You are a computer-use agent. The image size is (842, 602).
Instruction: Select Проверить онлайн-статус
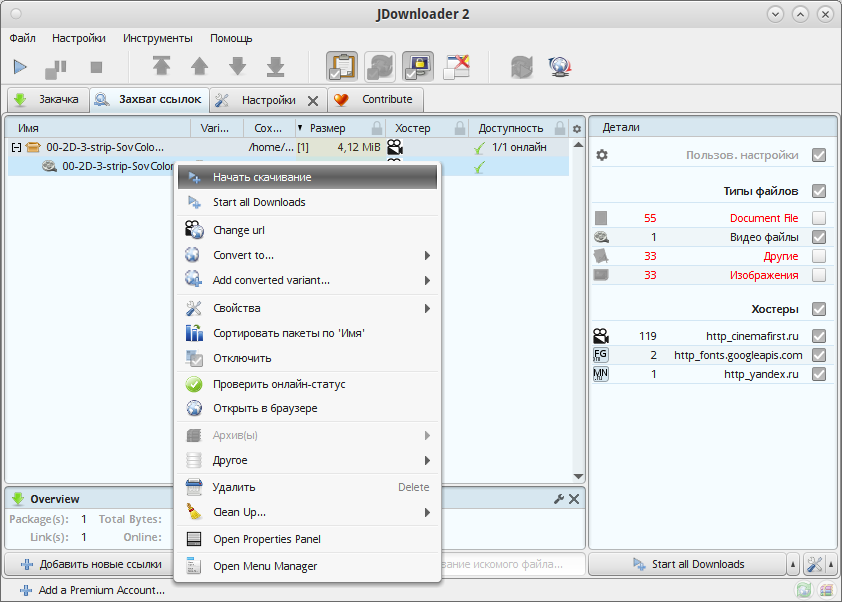point(307,385)
